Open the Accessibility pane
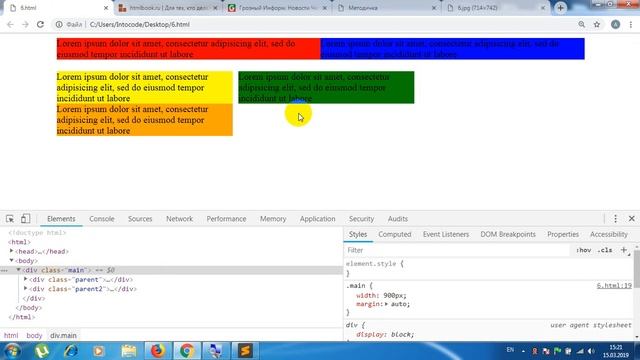 609,234
